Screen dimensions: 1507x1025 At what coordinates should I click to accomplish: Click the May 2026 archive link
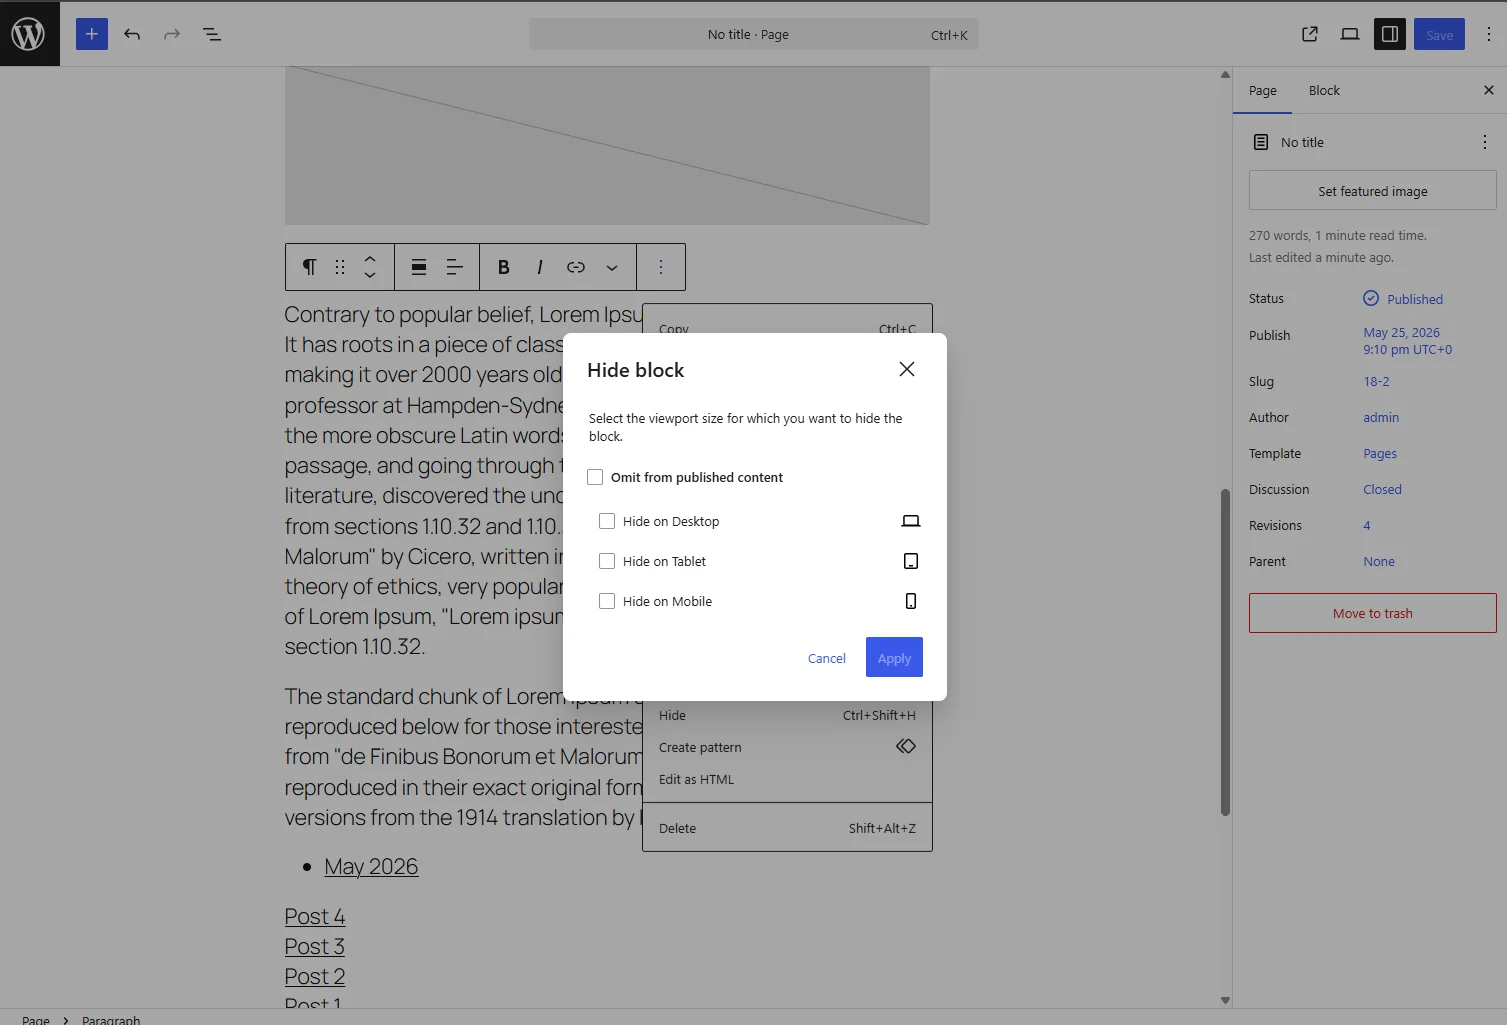pyautogui.click(x=371, y=867)
